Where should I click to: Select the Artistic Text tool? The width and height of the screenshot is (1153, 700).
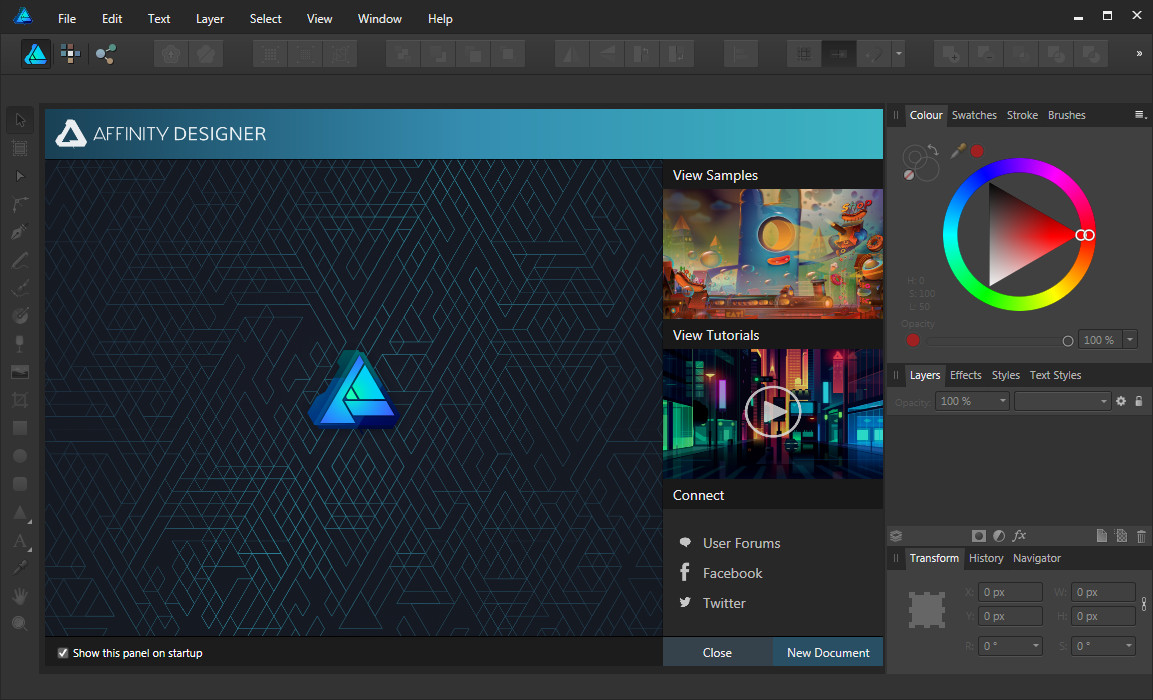(20, 541)
